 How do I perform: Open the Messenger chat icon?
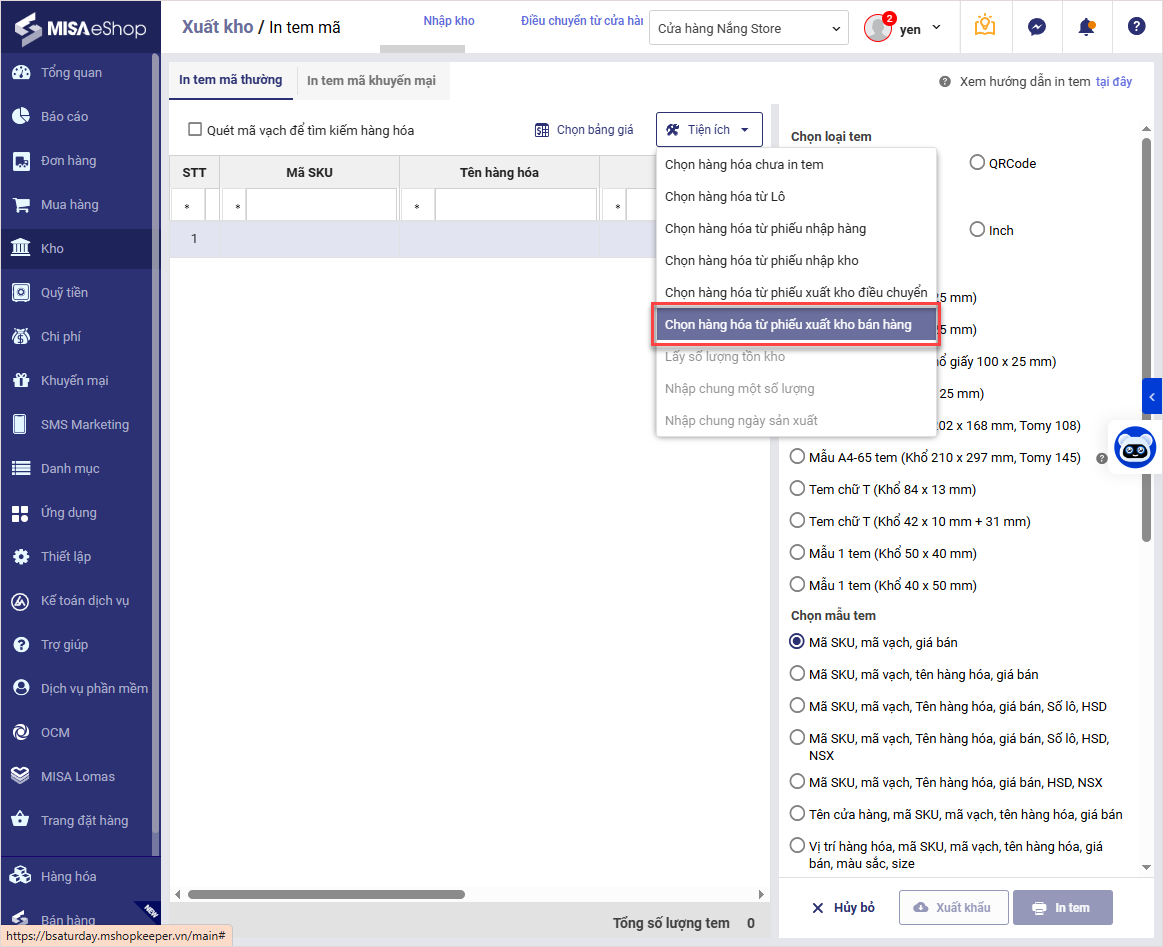point(1036,27)
